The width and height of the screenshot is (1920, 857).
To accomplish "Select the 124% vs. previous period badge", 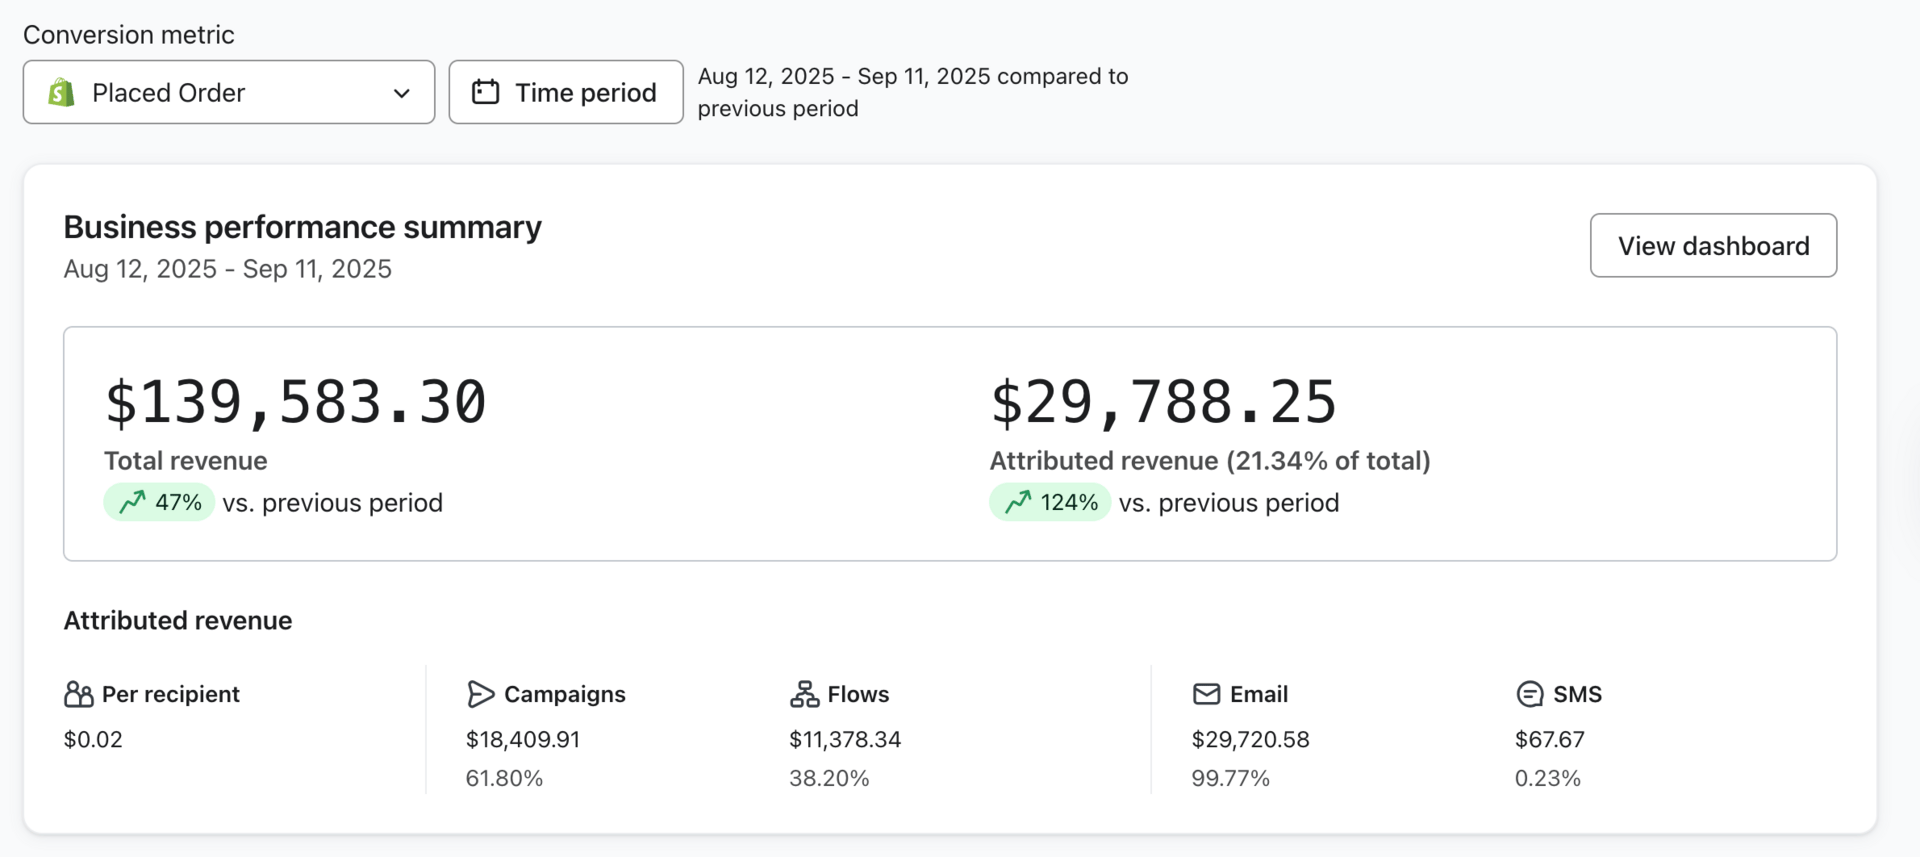I will pos(1050,502).
